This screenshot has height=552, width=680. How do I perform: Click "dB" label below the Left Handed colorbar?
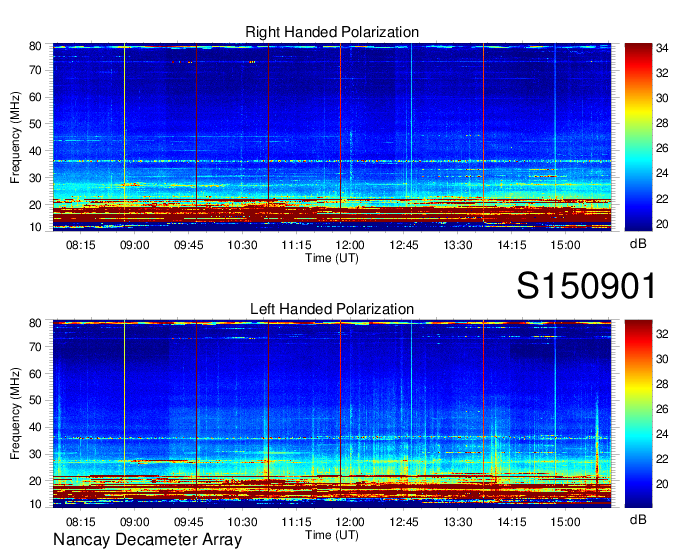tap(638, 519)
